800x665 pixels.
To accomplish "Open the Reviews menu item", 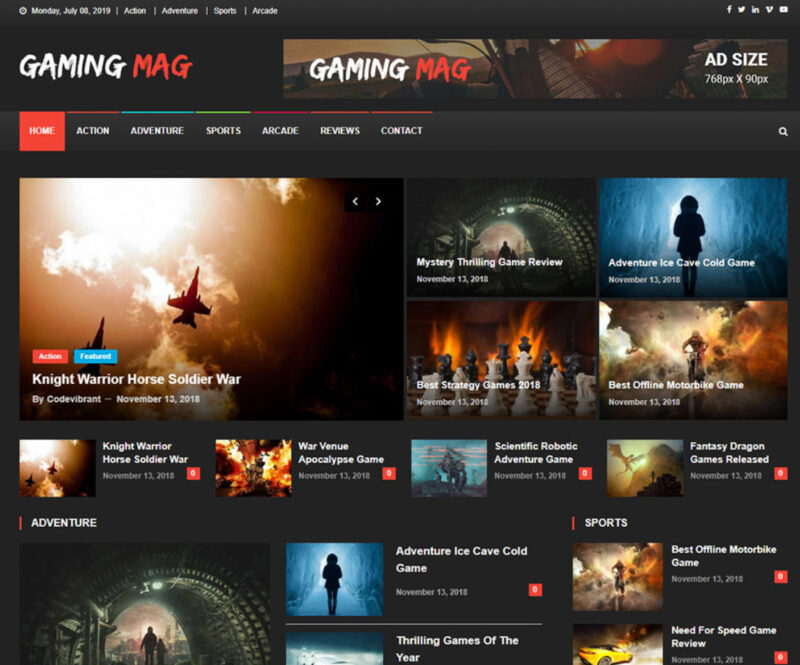I will coord(340,131).
